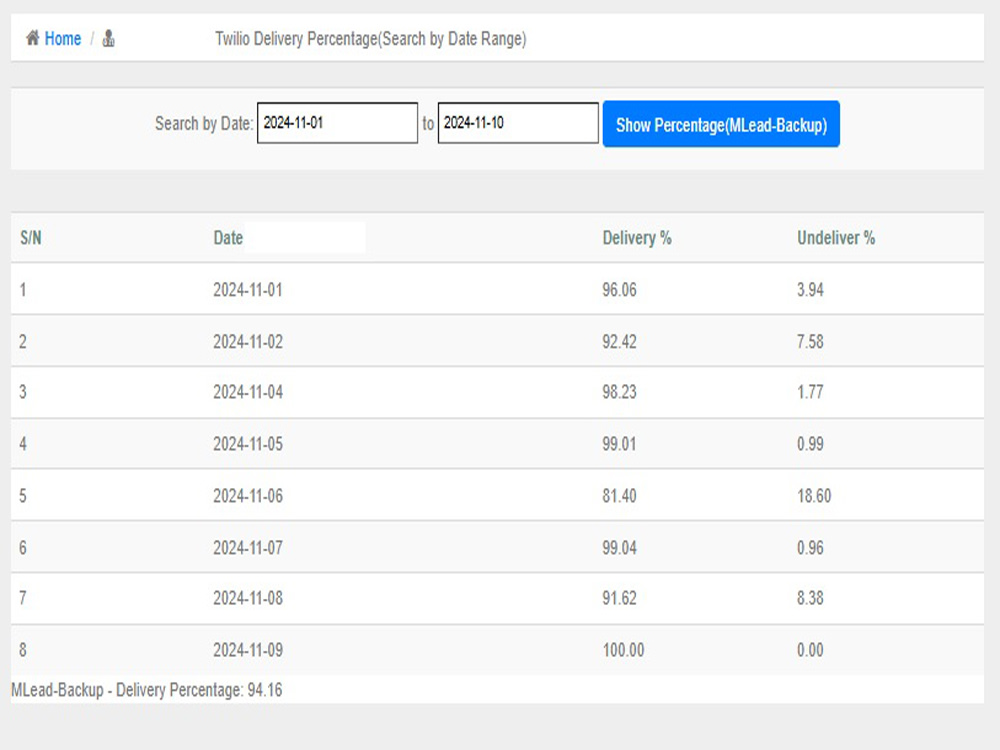Click serial number 1 in 2024-11-01 row
Image resolution: width=1000 pixels, height=750 pixels.
tap(23, 290)
